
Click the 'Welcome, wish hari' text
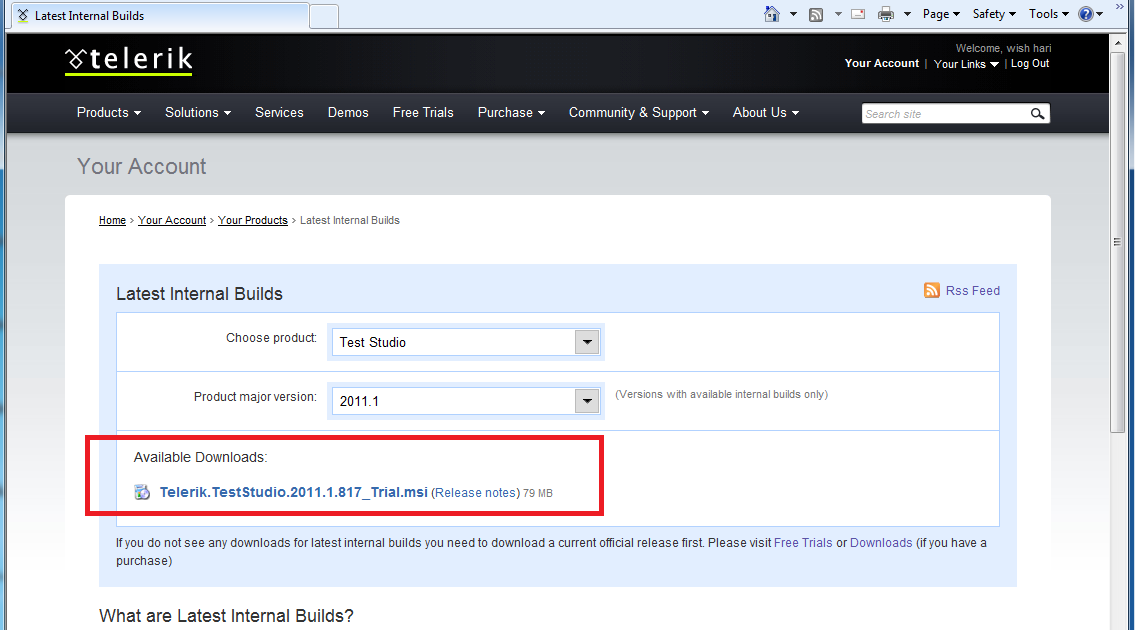[1003, 48]
